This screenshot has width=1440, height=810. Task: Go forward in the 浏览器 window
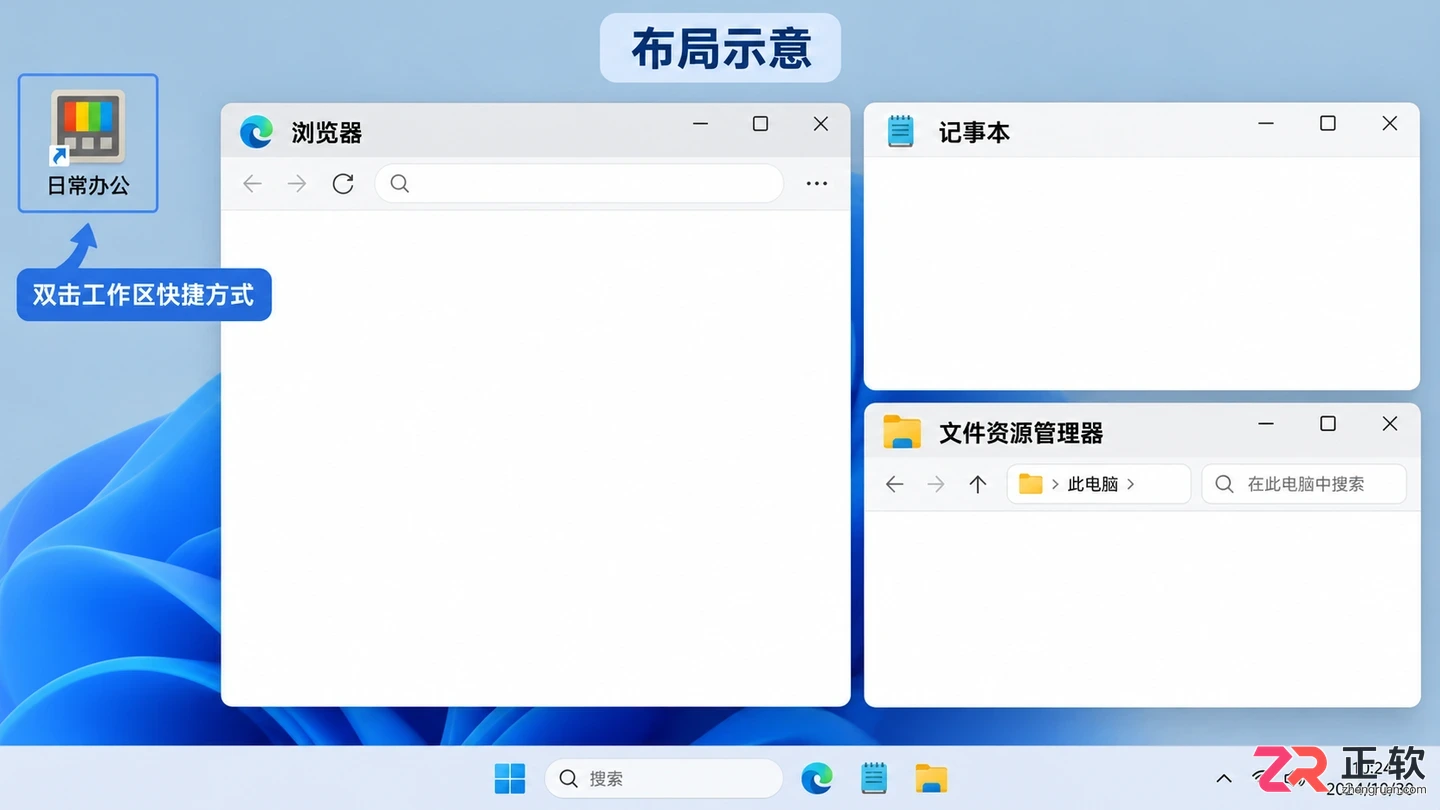(x=297, y=184)
